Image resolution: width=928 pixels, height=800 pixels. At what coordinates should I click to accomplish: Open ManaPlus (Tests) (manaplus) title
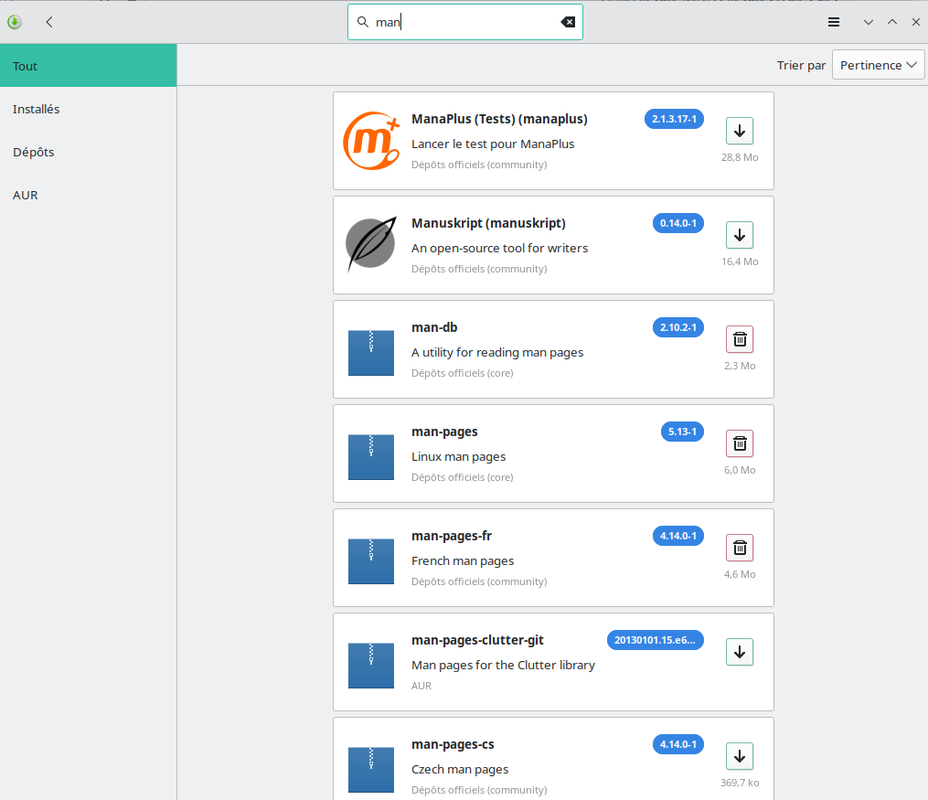(x=500, y=119)
